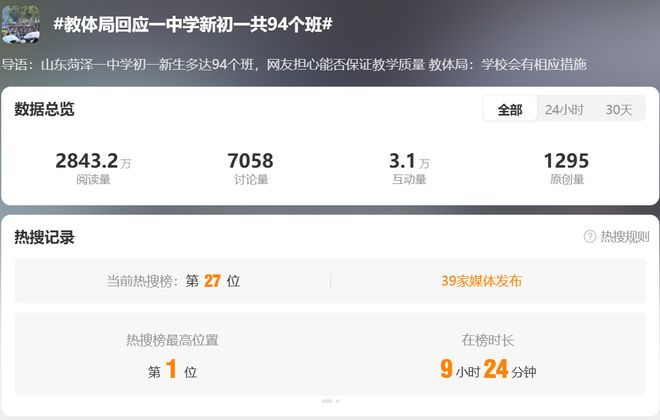Click the second carousel pagination dot

point(338,401)
